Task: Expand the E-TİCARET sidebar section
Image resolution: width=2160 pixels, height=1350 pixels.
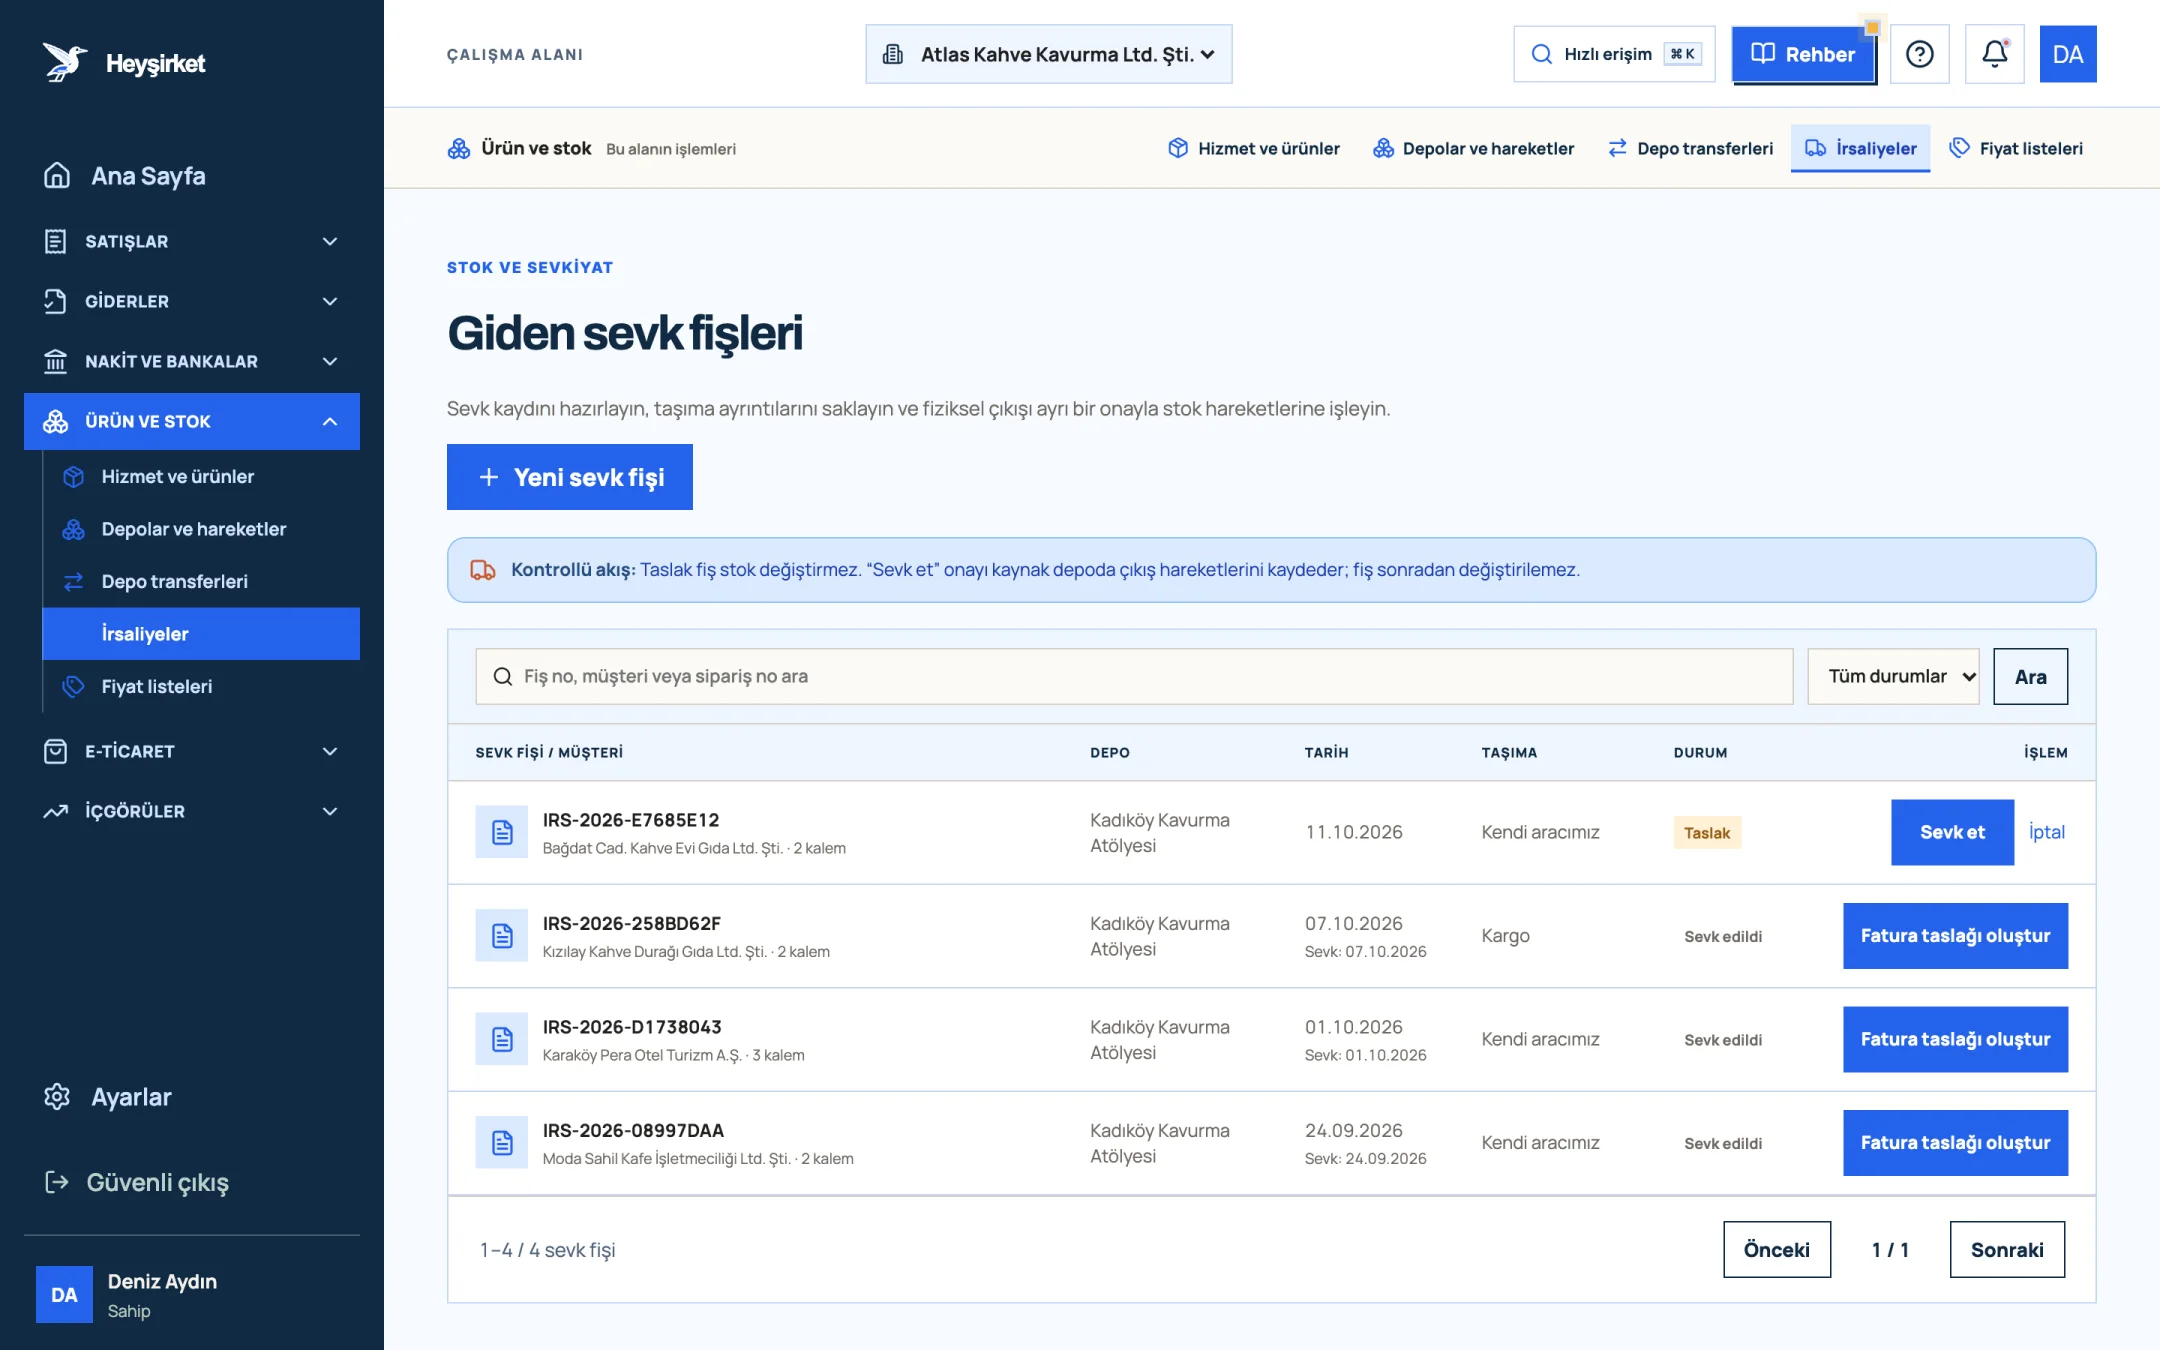Action: (192, 751)
